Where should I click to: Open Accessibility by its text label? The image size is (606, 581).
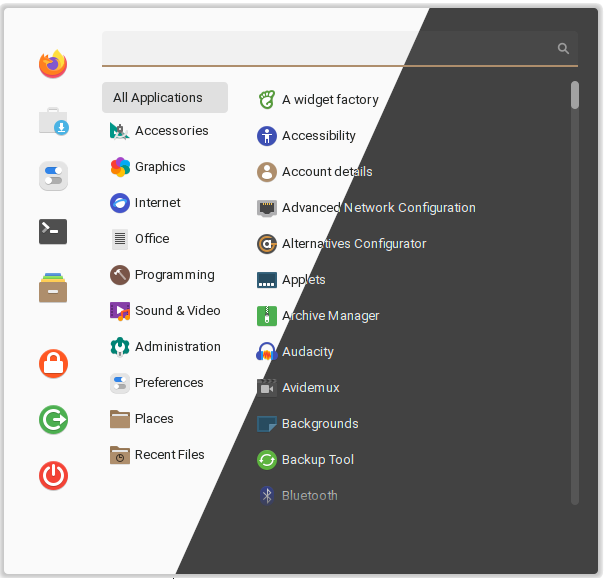pos(319,136)
